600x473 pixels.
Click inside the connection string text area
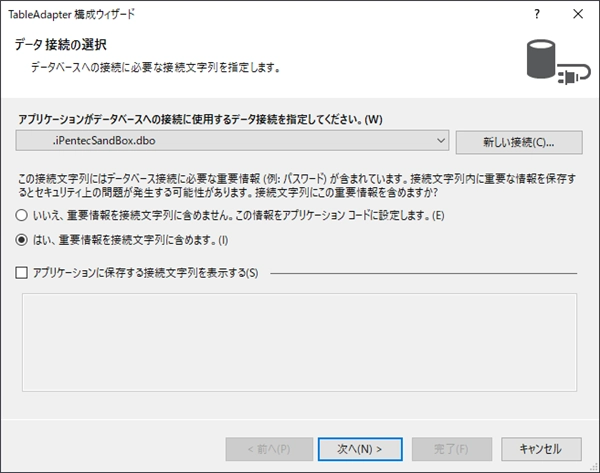coord(299,342)
